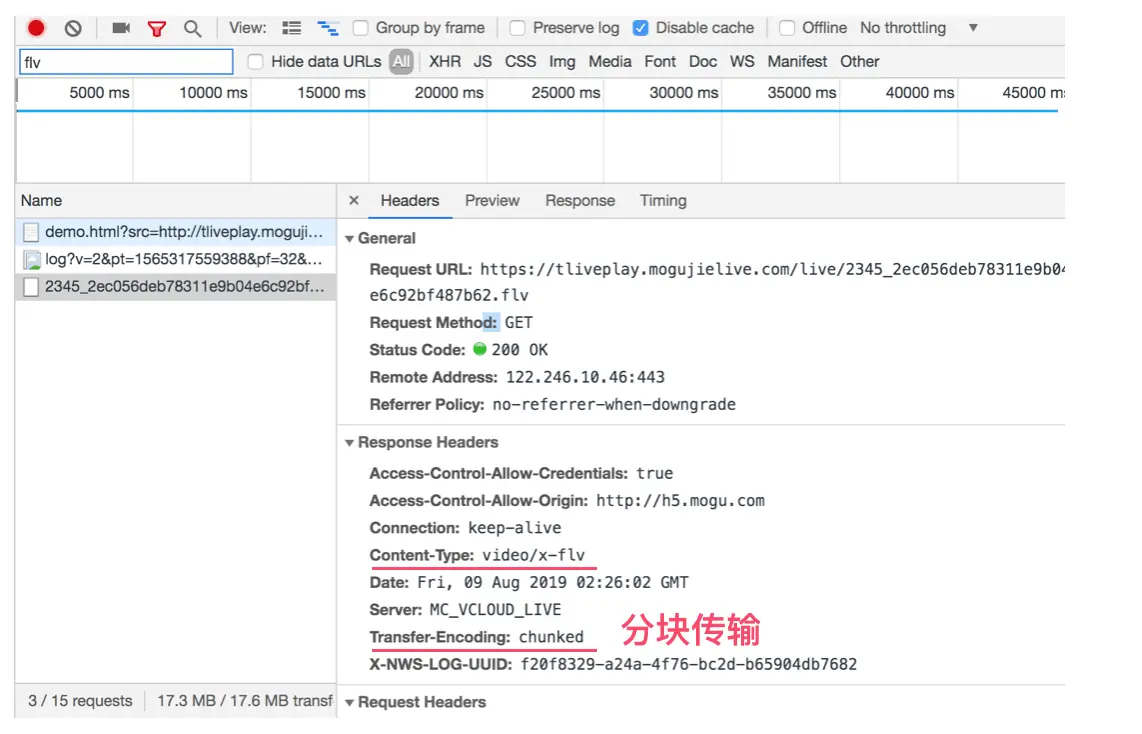Clear the network log

(x=73, y=28)
